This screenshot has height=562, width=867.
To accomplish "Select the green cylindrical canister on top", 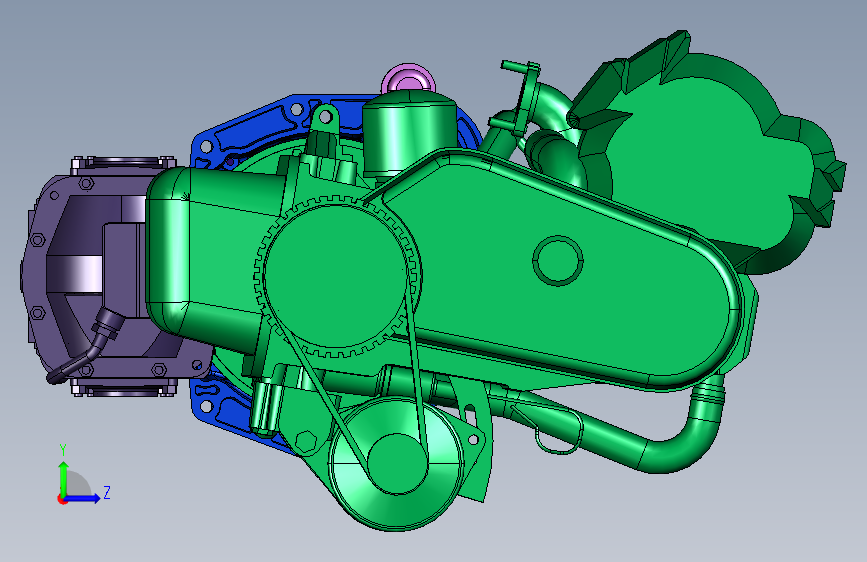I will tap(409, 133).
